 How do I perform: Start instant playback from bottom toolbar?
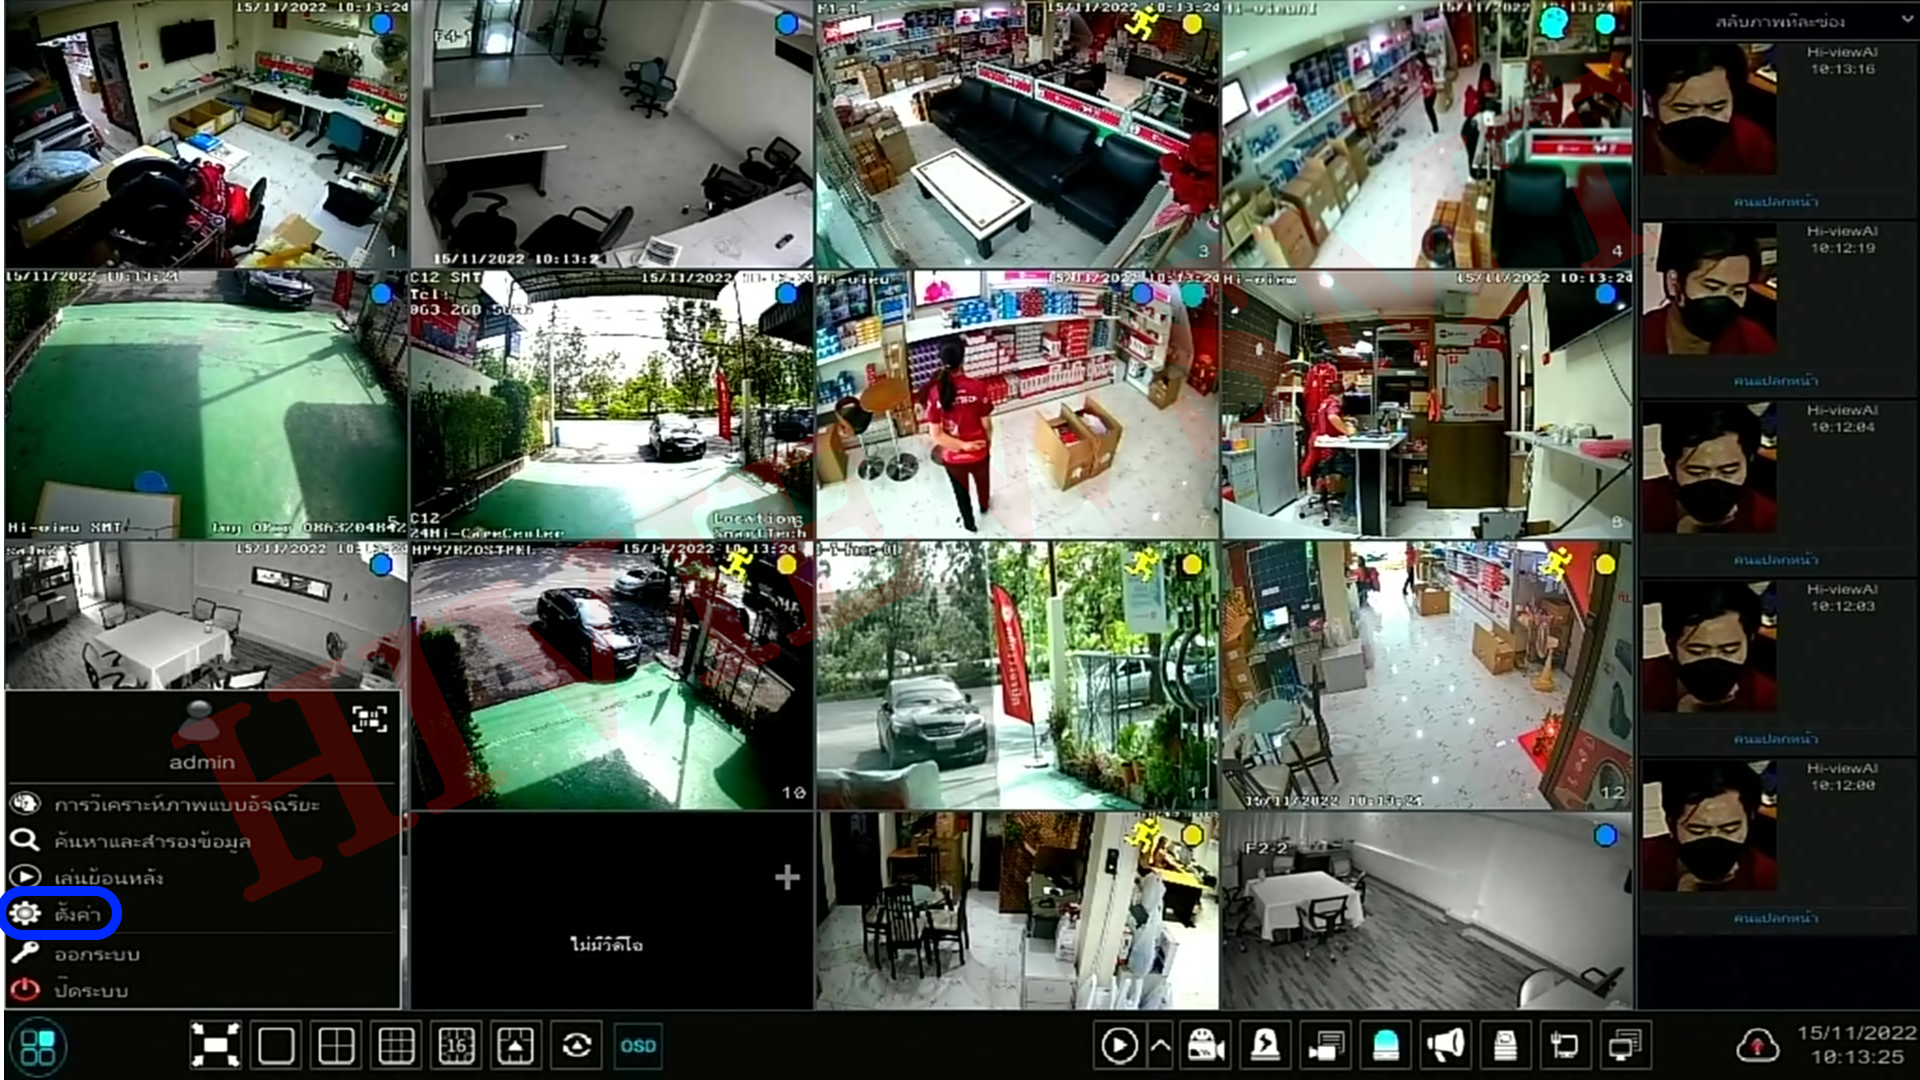1118,1046
